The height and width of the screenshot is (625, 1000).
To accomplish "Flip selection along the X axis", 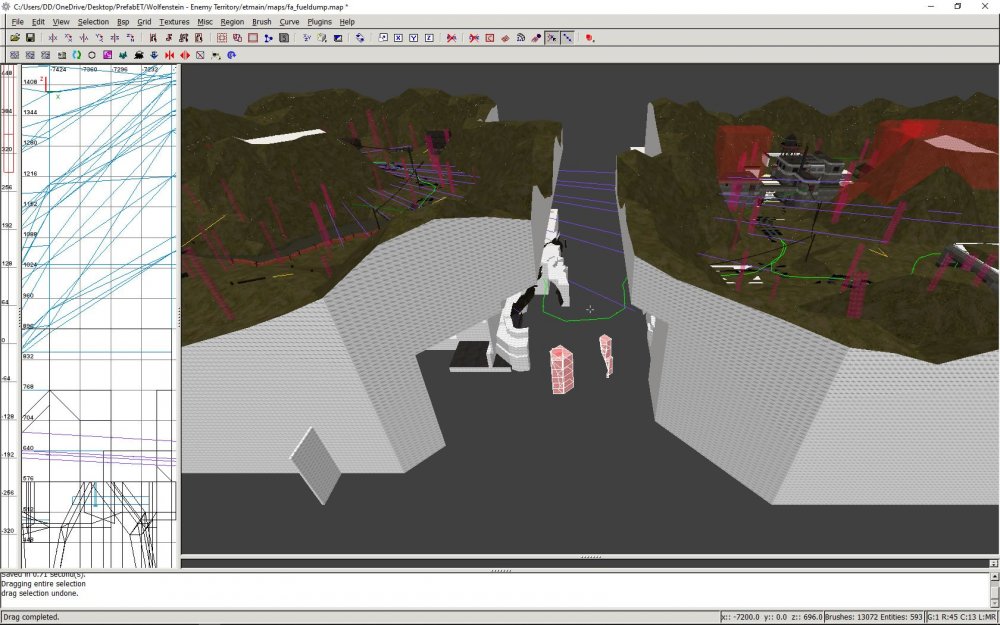I will point(53,38).
